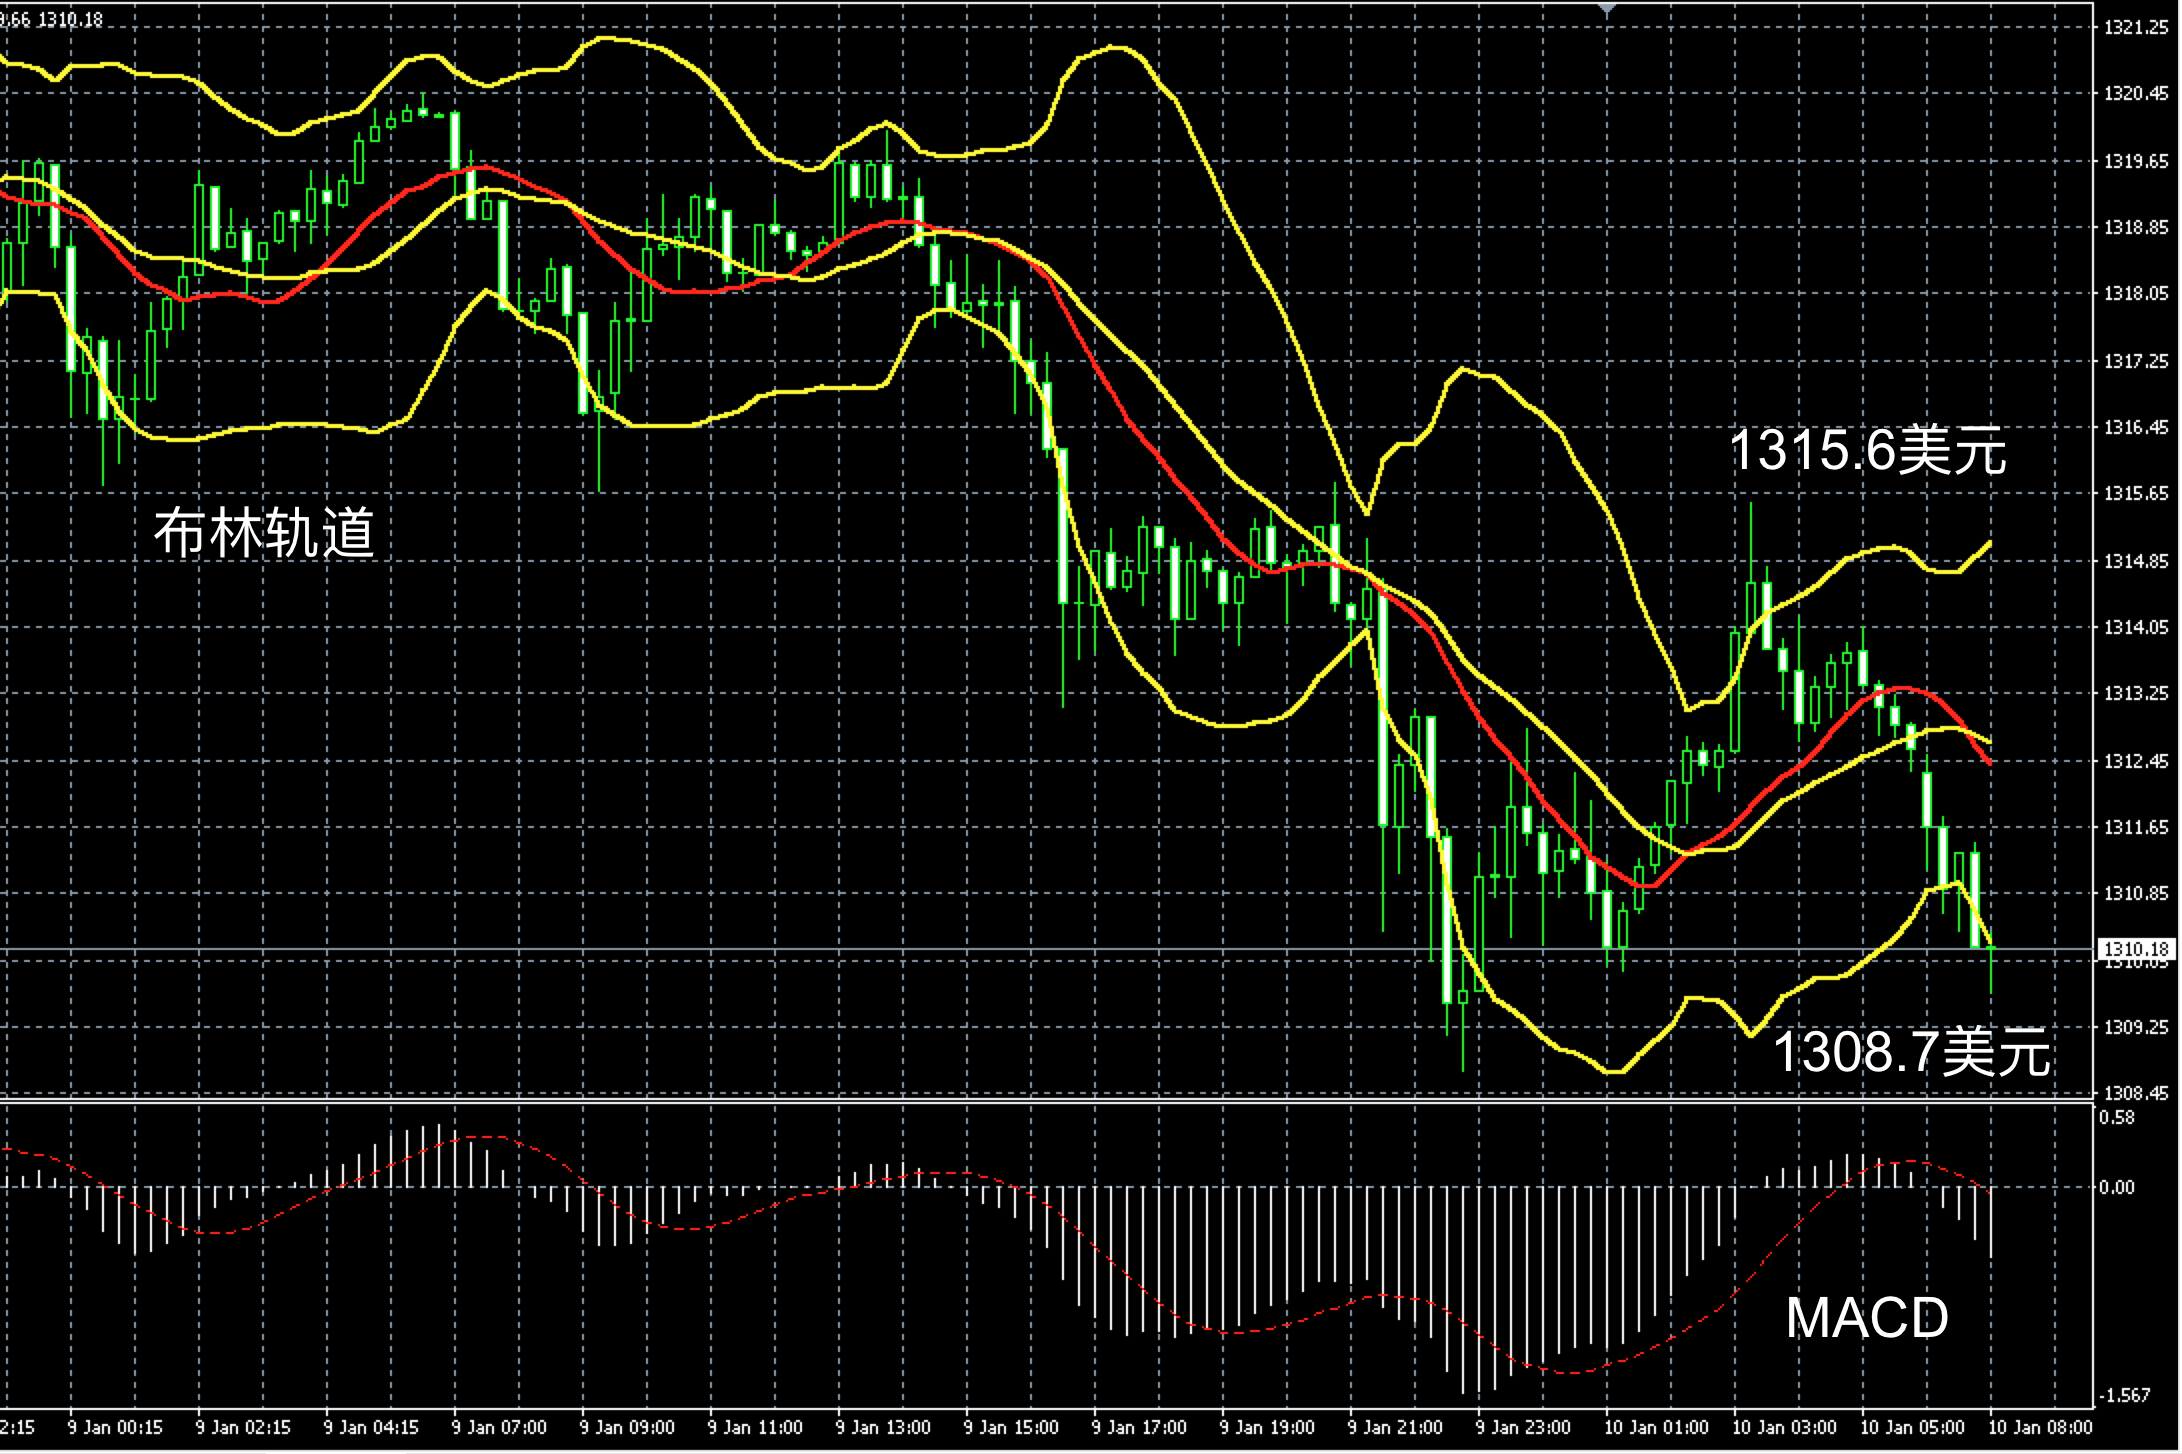Select the 1315.6美元 price annotation
The image size is (2182, 1454).
click(x=1867, y=450)
